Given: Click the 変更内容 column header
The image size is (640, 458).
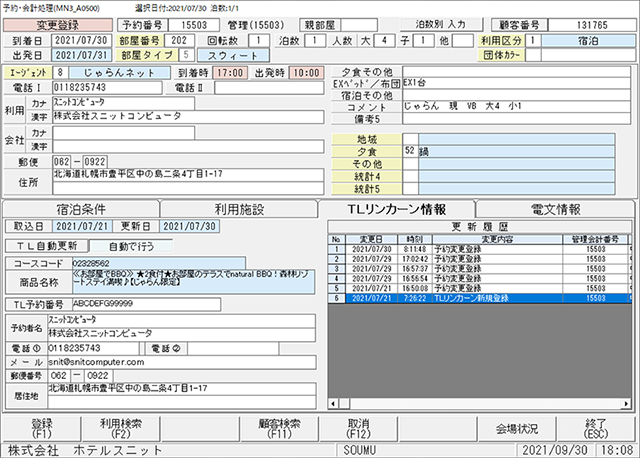Looking at the screenshot, I should click(498, 239).
